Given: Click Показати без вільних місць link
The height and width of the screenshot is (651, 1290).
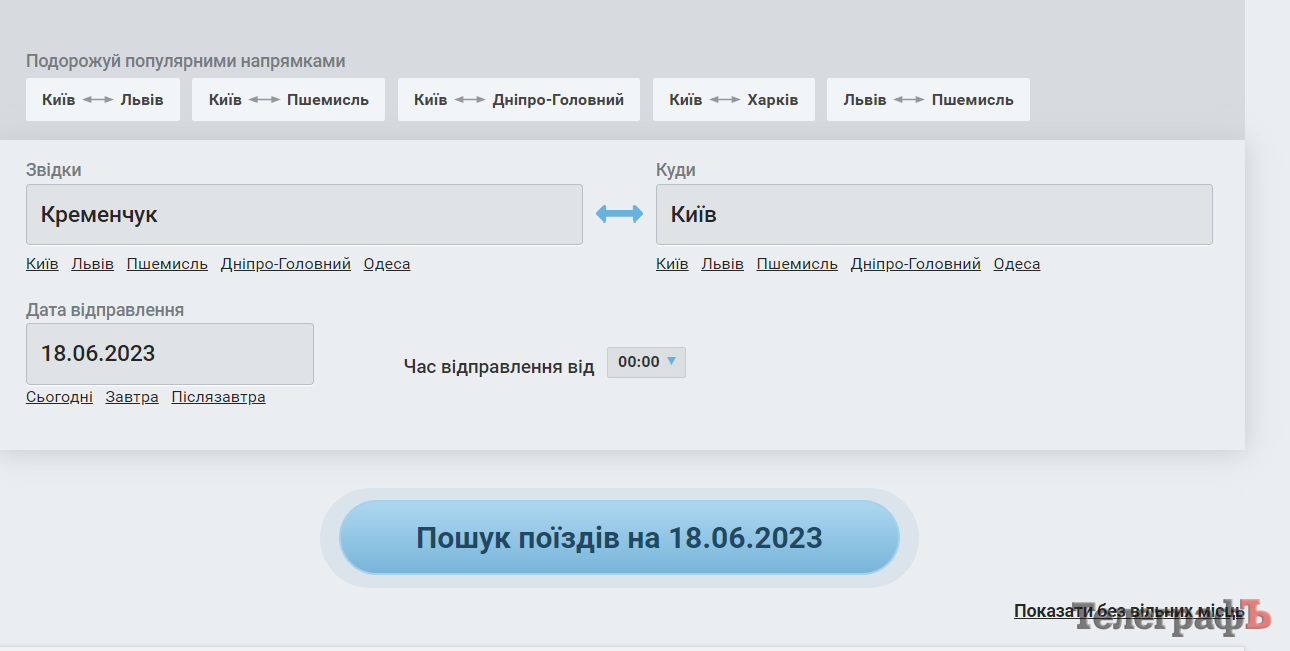Looking at the screenshot, I should coord(1128,611).
